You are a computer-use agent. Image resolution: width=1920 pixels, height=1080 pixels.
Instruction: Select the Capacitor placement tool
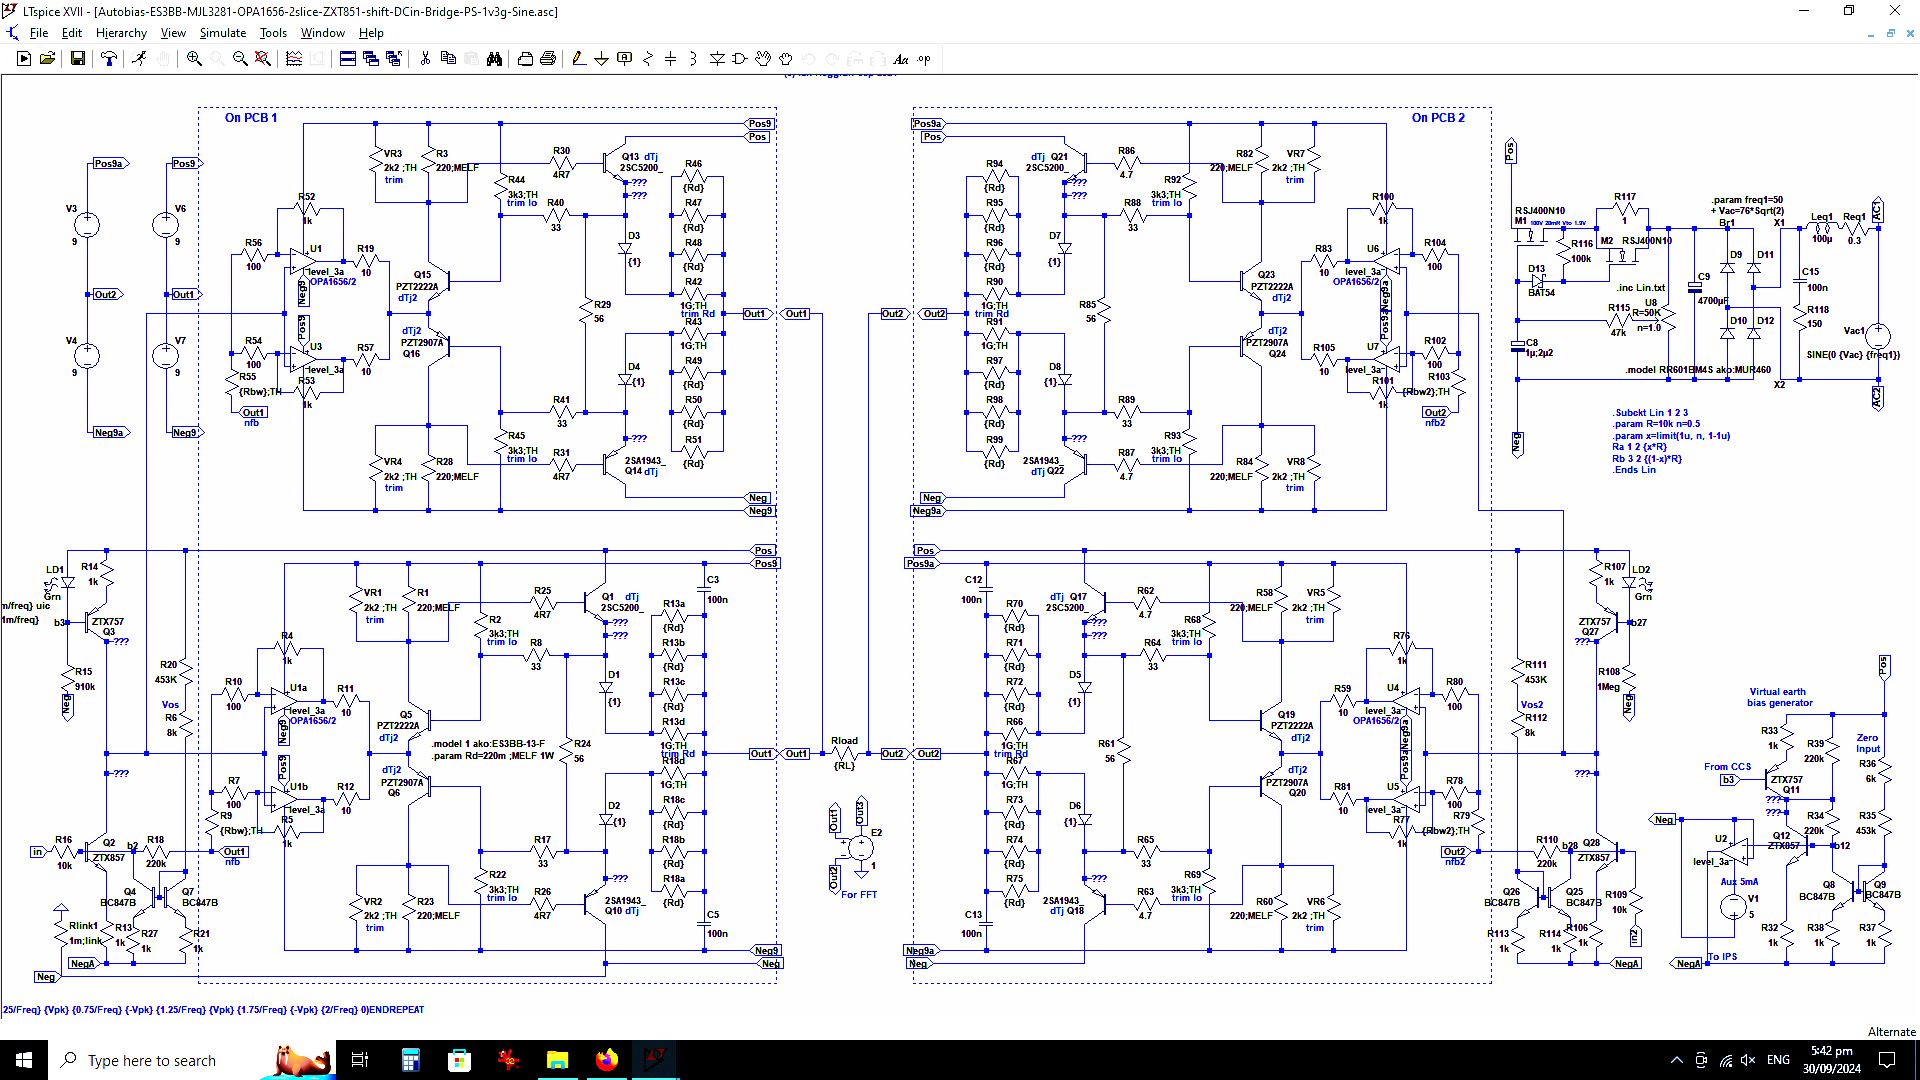(671, 59)
